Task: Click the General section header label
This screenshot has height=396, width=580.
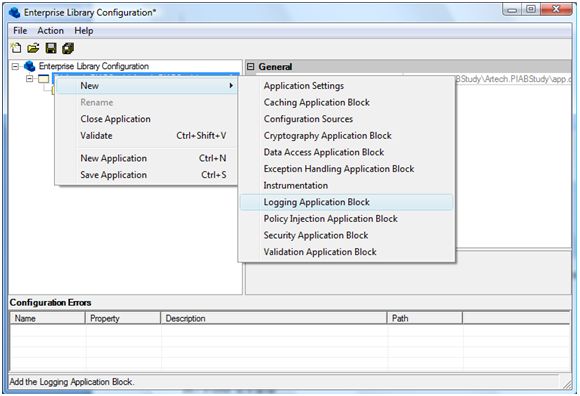Action: (275, 67)
